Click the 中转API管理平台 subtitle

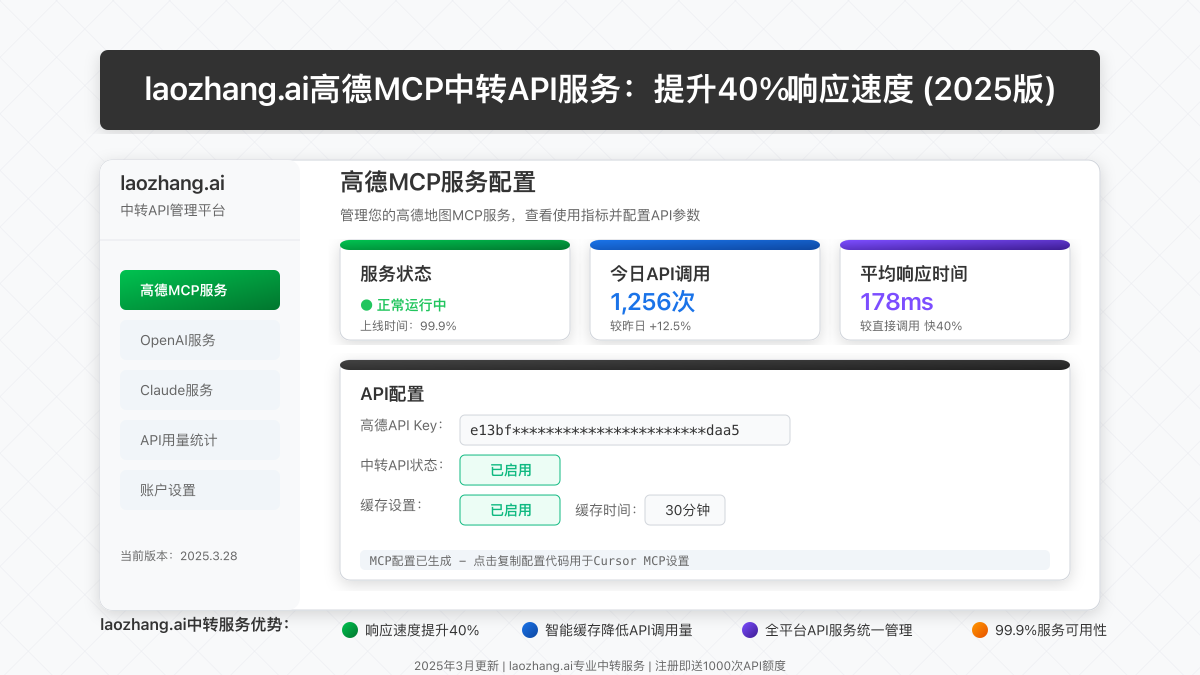[x=172, y=210]
